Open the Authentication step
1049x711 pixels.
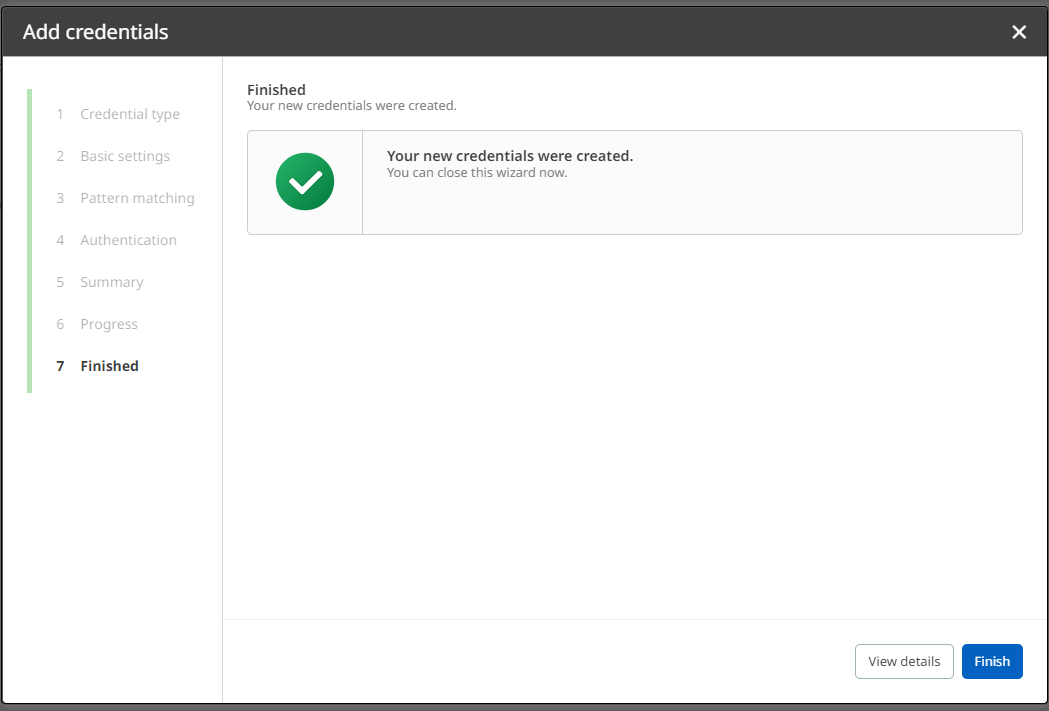point(128,240)
